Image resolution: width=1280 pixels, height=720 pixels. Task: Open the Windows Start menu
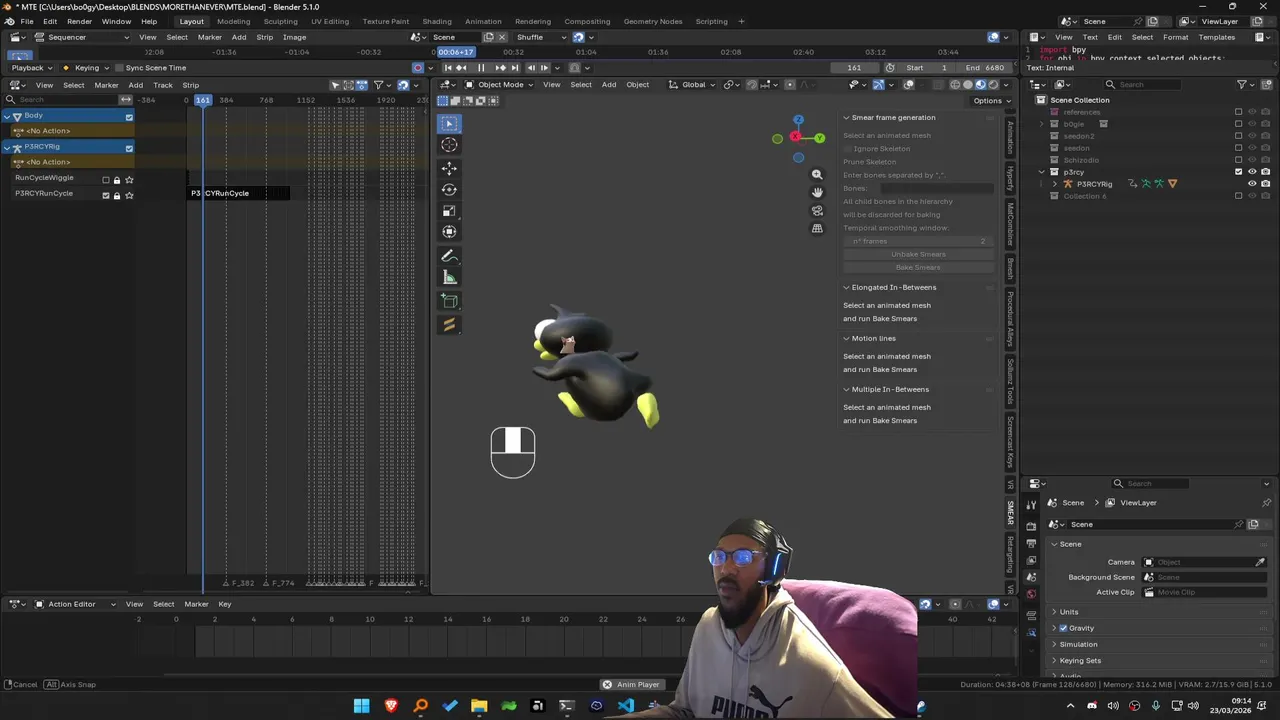coord(361,706)
